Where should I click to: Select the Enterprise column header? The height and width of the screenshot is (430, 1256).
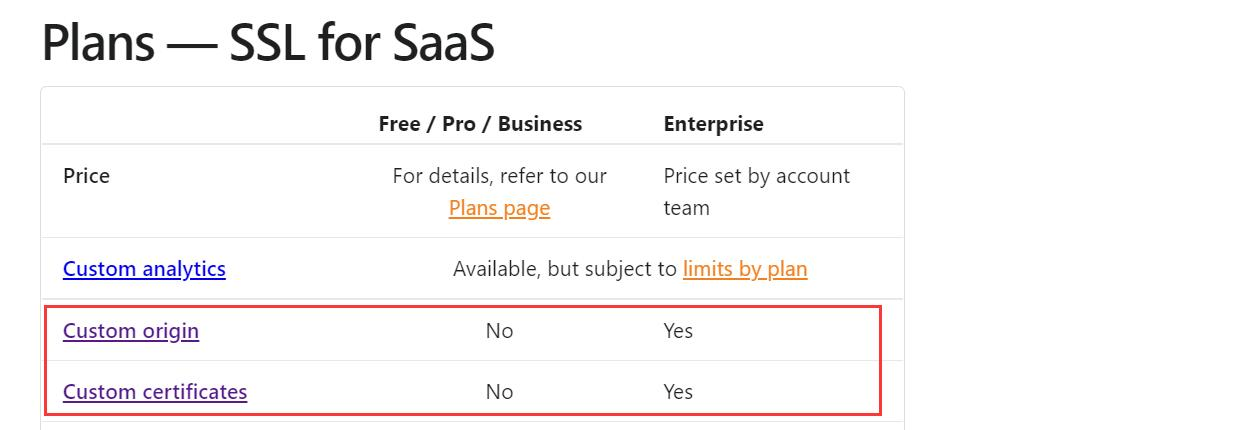point(713,124)
